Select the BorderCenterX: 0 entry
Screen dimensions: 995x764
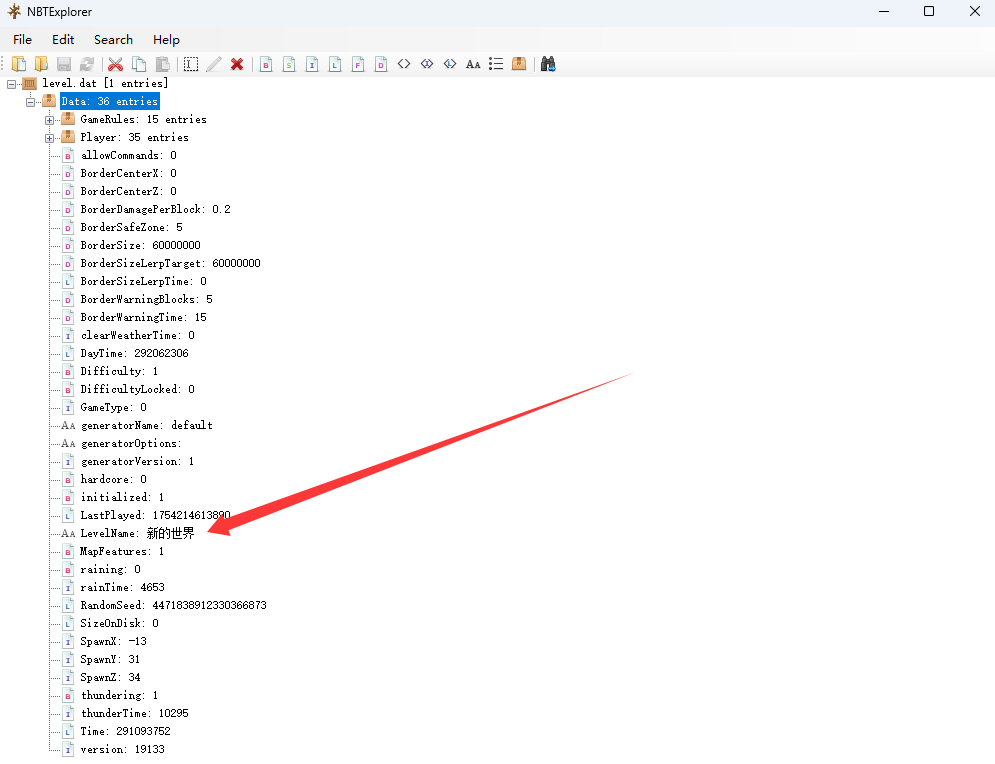(129, 173)
